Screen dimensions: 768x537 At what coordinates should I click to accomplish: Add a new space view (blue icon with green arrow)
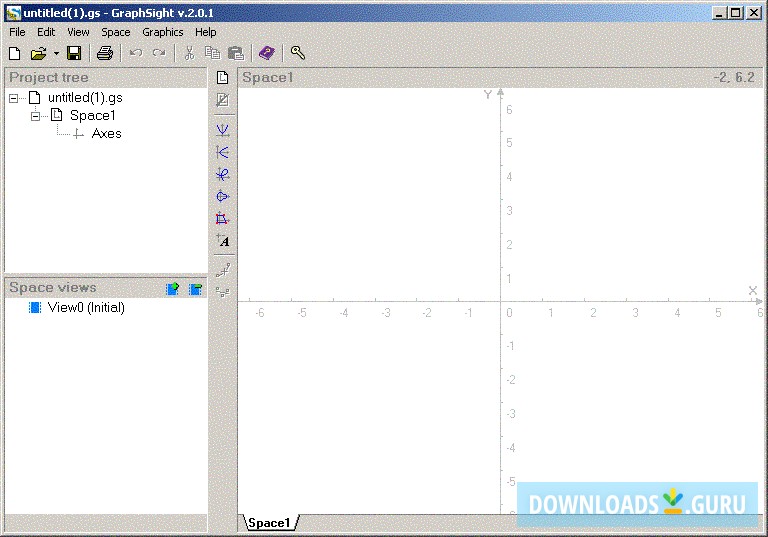[172, 289]
